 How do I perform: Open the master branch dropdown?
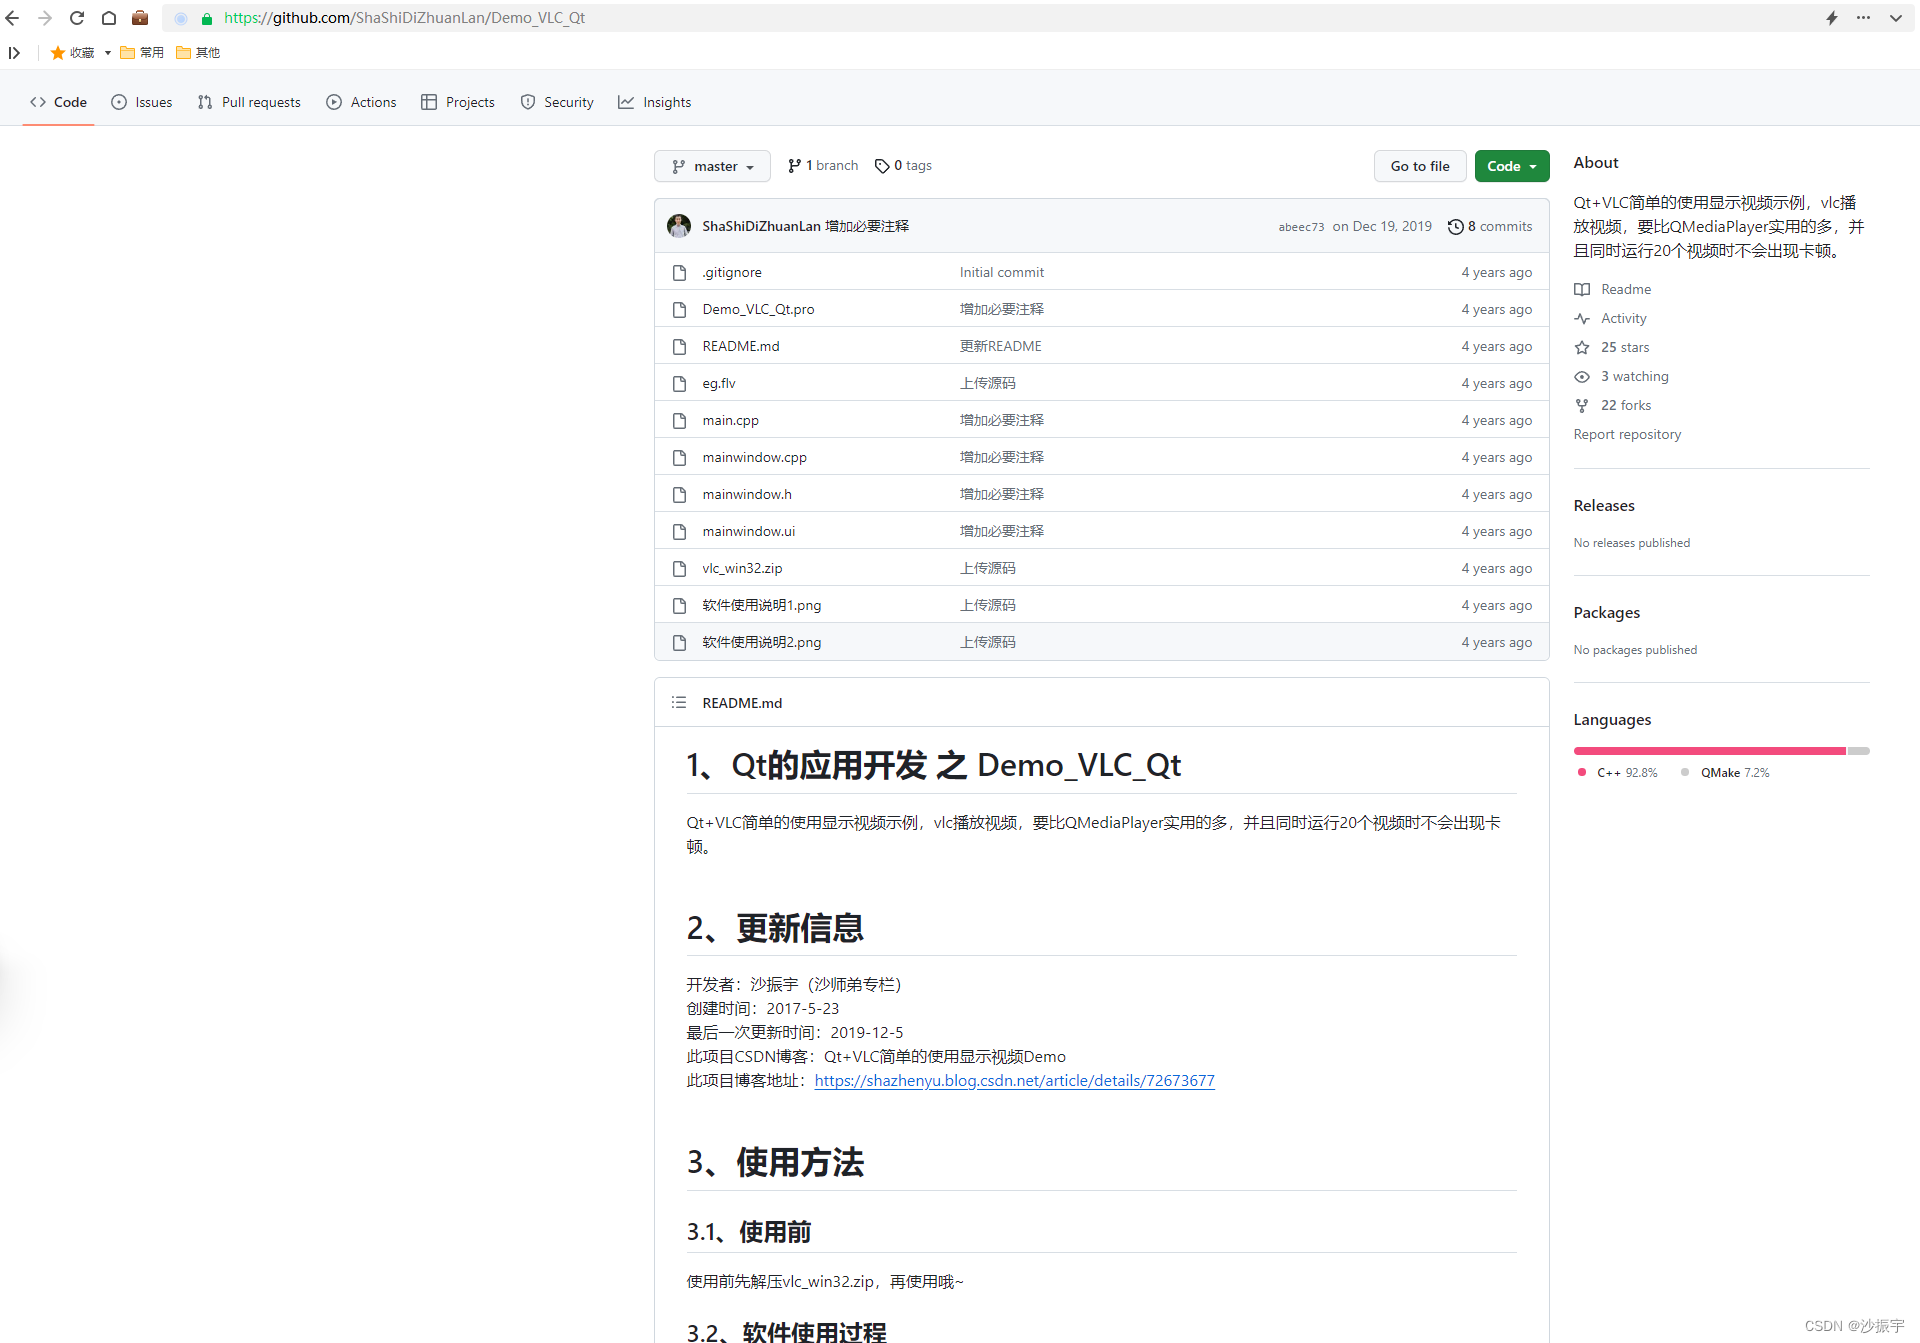[x=712, y=166]
